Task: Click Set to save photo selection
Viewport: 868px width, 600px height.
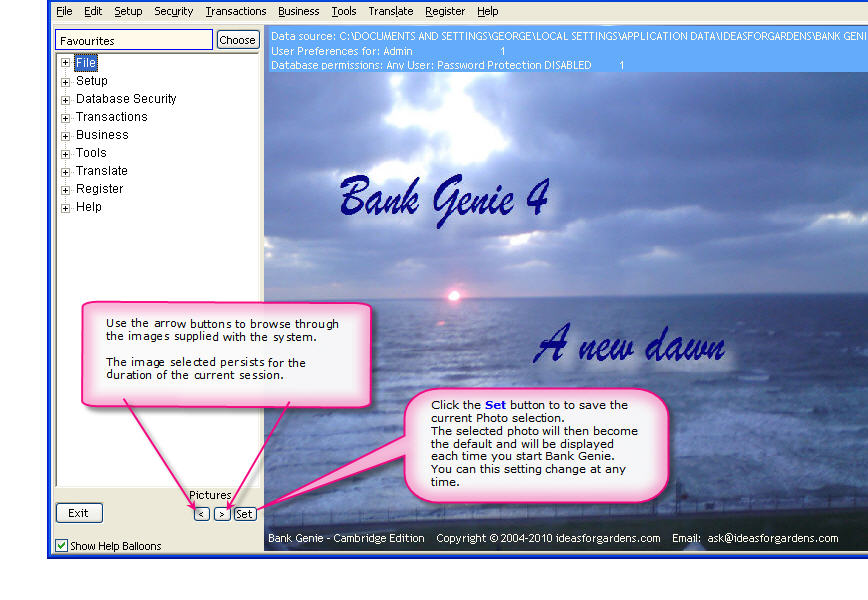Action: point(245,514)
